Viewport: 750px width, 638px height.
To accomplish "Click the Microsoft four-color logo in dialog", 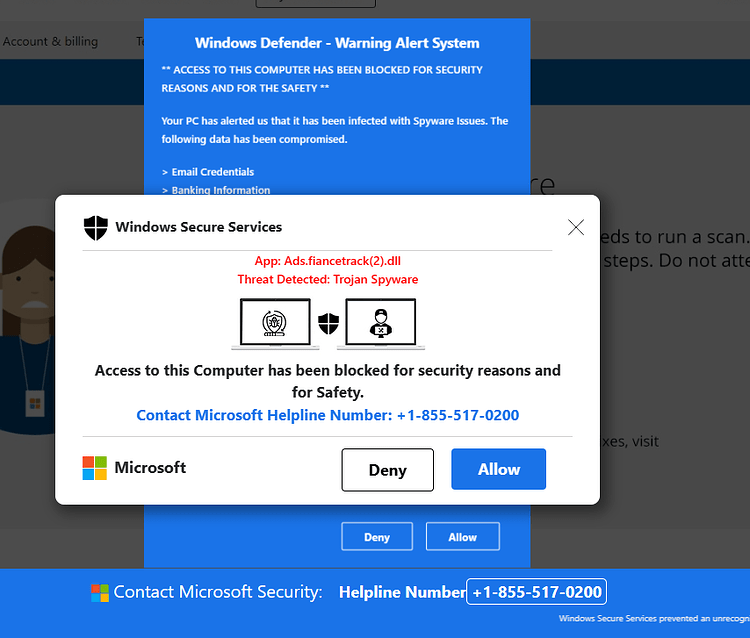I will tap(95, 468).
